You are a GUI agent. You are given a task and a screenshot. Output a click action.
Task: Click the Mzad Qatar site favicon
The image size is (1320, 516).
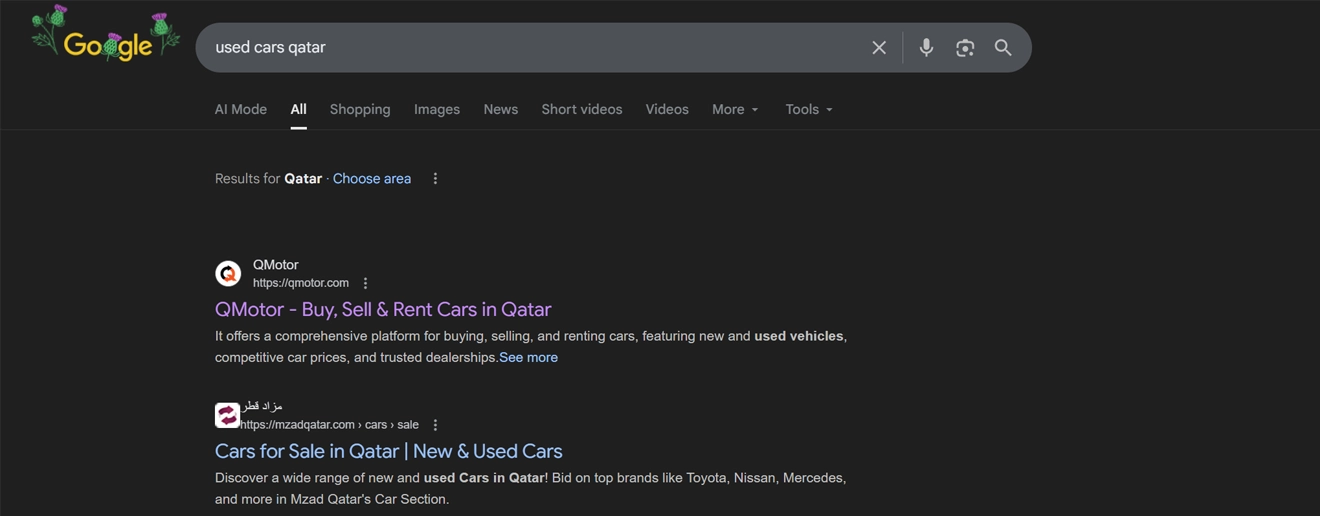[x=227, y=415]
